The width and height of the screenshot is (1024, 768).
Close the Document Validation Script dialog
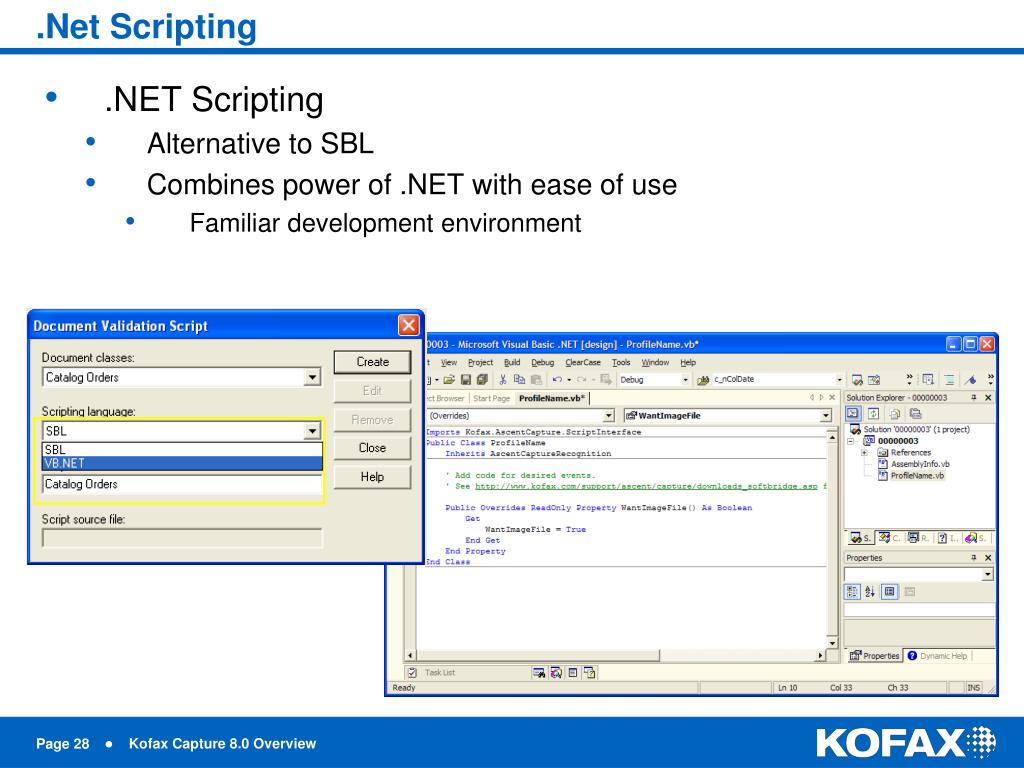pos(408,325)
